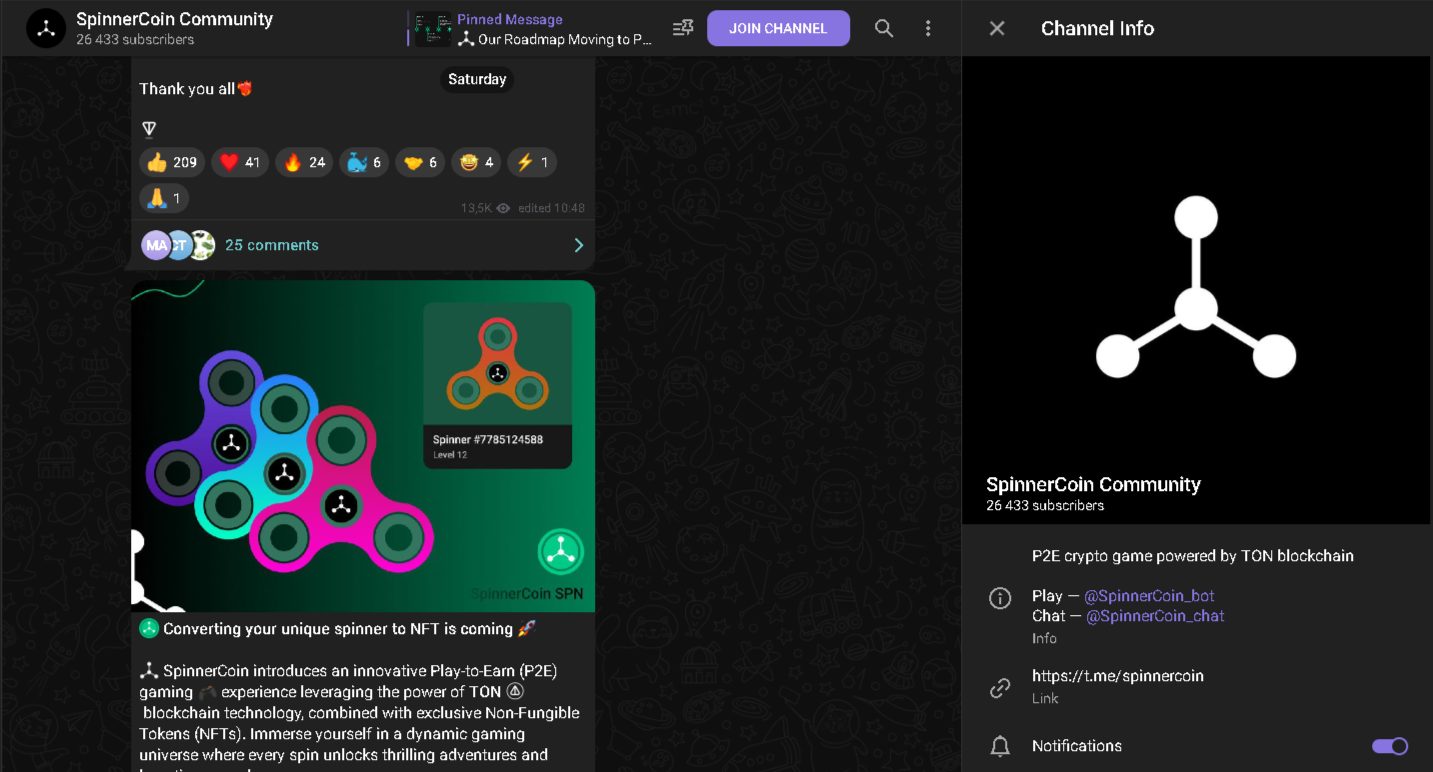Click the Saturday date badge

477,79
